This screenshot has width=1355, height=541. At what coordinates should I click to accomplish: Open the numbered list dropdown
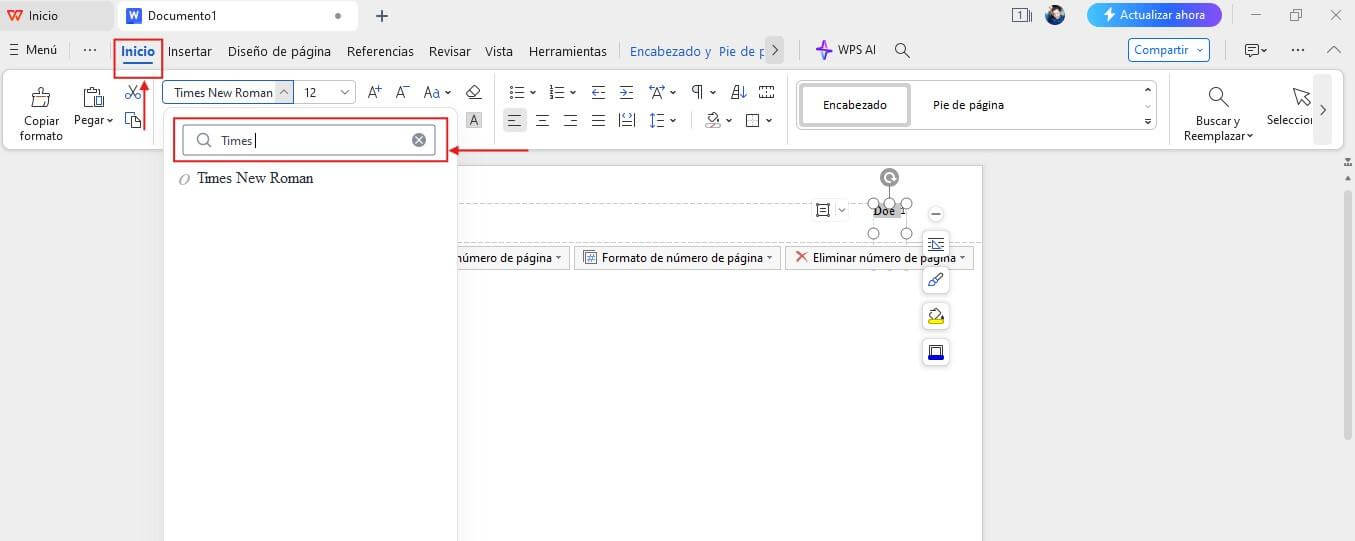pyautogui.click(x=574, y=93)
